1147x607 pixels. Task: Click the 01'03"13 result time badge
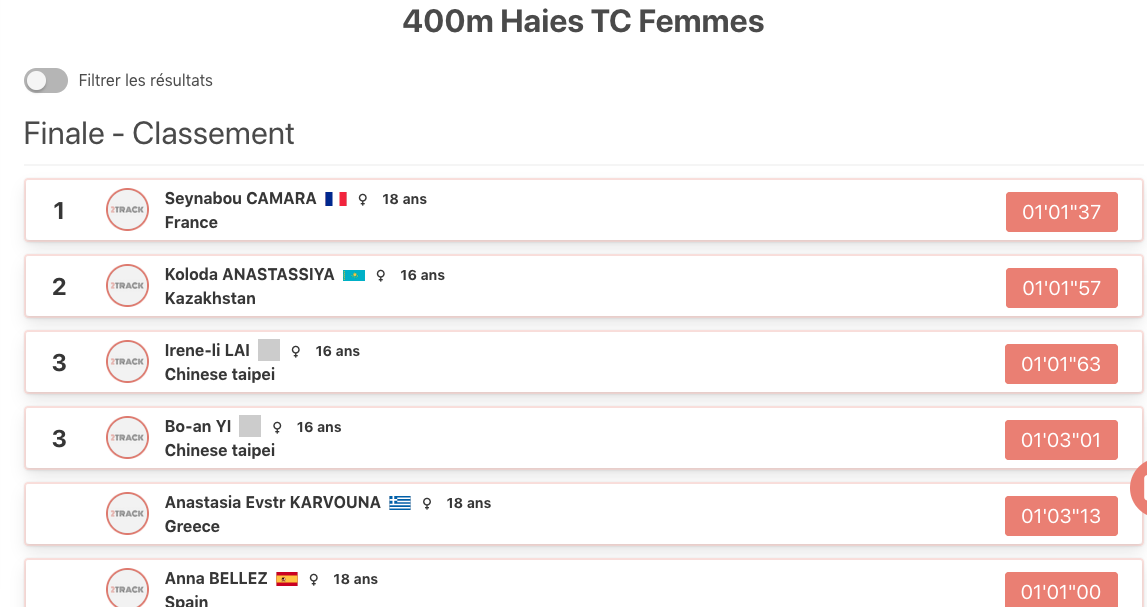[x=1061, y=516]
